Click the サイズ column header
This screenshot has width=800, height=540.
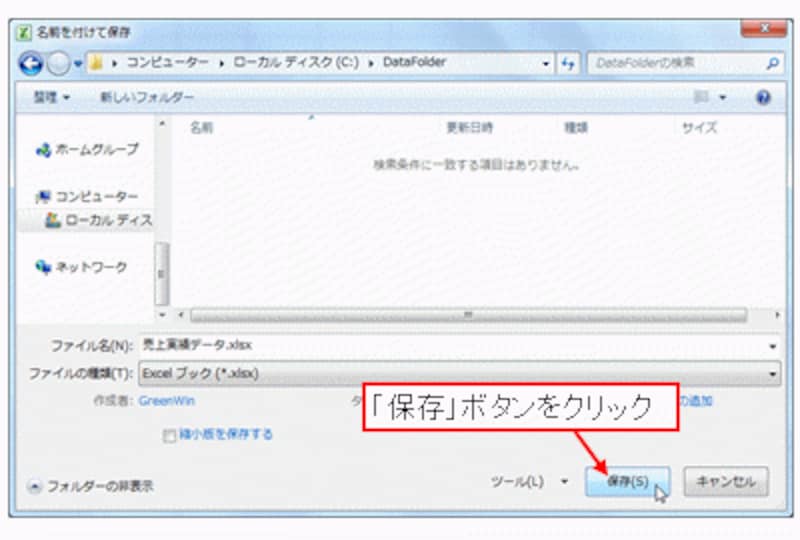[x=699, y=128]
